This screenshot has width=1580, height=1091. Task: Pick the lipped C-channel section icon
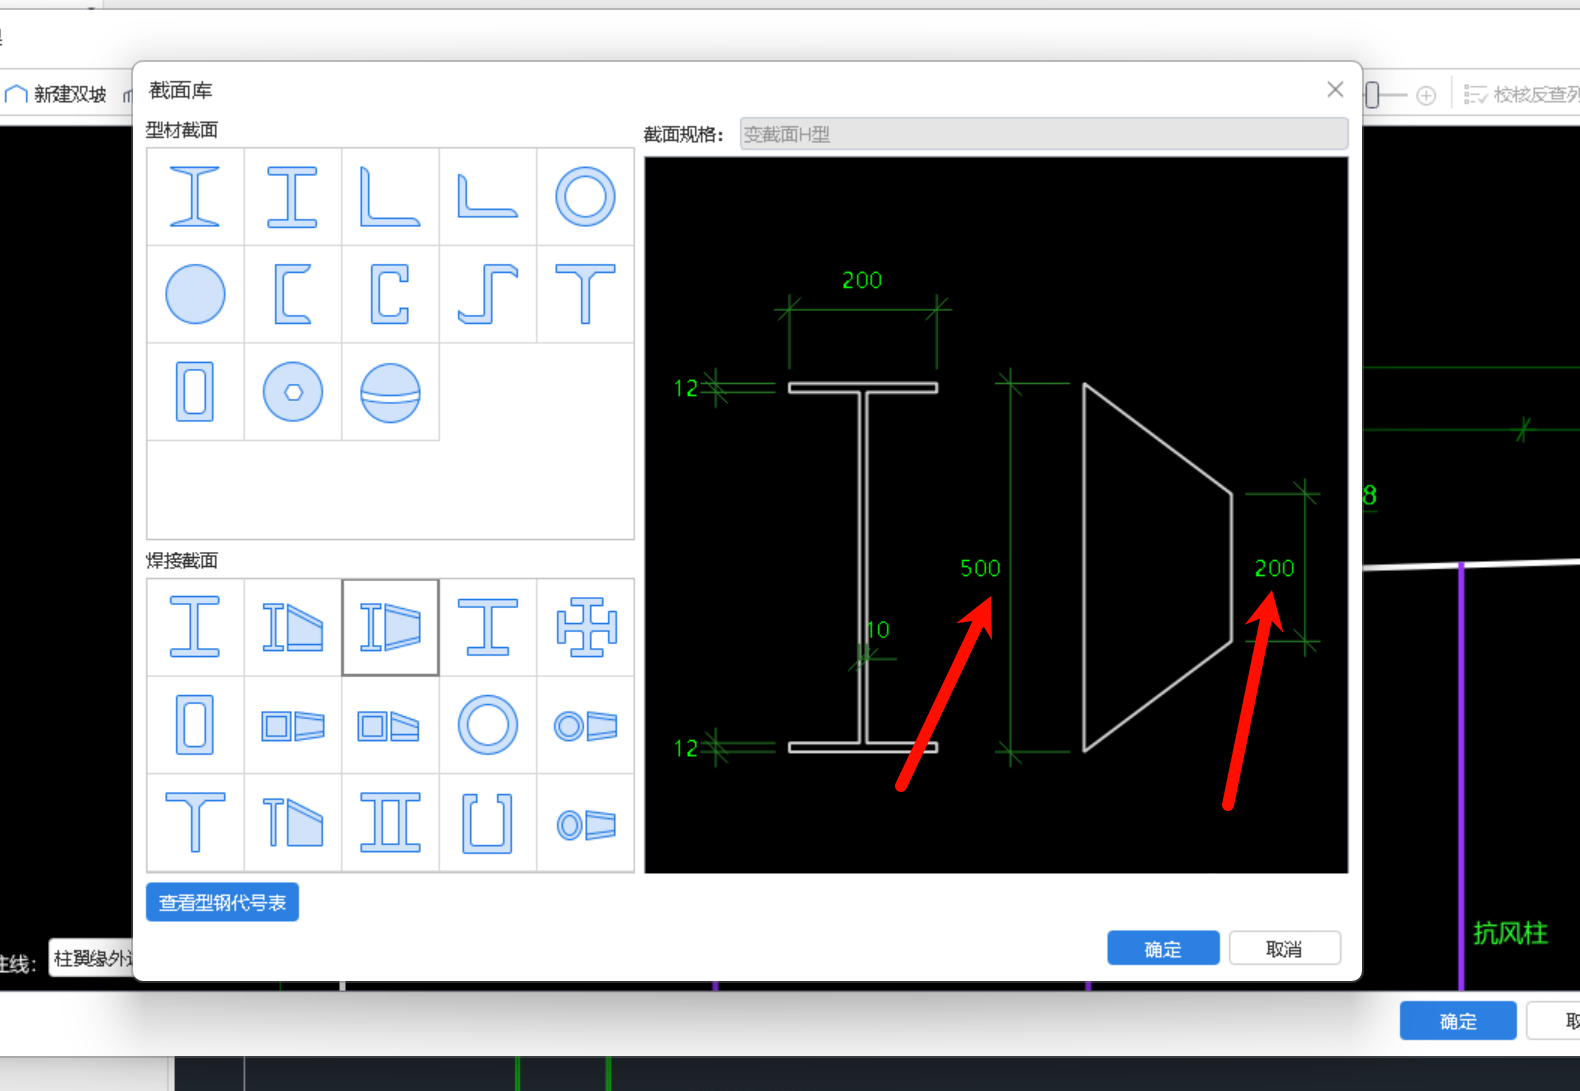(390, 294)
